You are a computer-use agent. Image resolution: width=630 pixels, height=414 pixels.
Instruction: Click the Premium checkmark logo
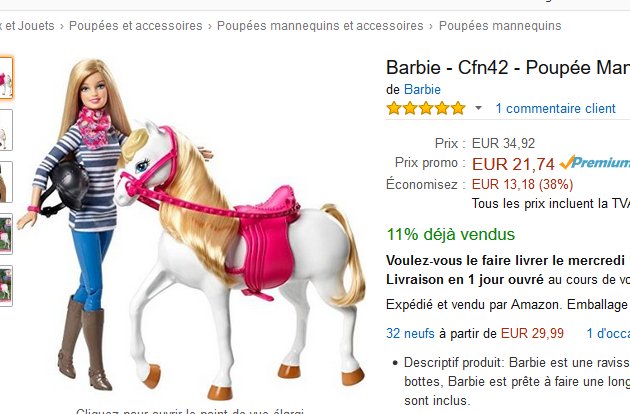[595, 162]
